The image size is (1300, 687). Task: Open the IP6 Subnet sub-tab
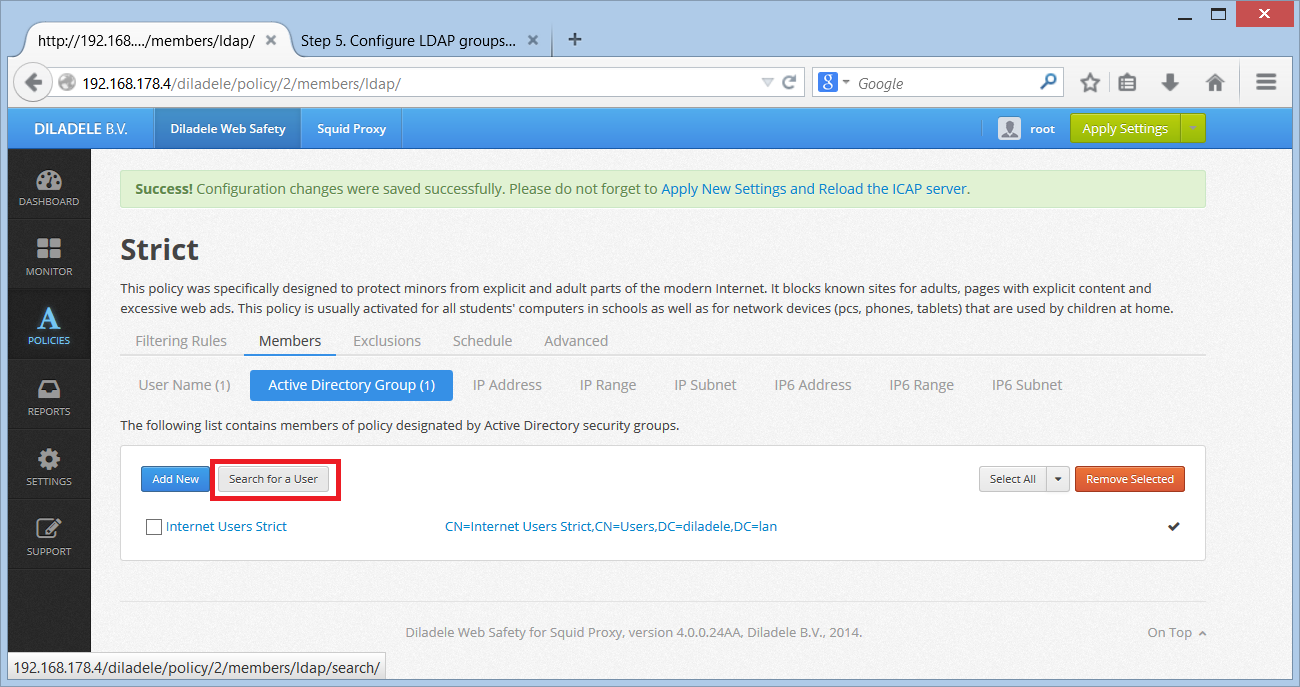point(1027,385)
